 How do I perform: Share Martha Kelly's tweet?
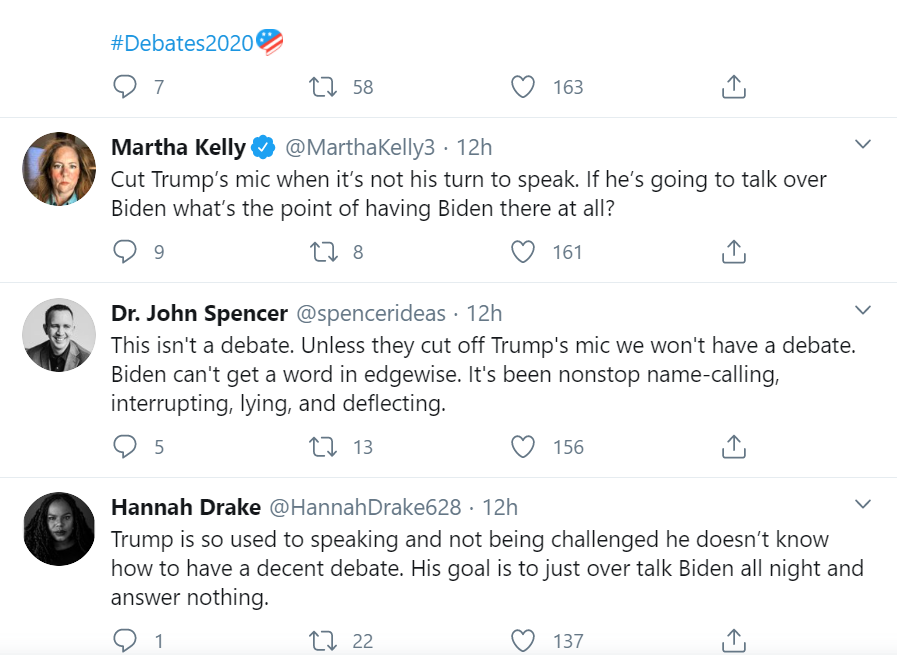pos(734,252)
